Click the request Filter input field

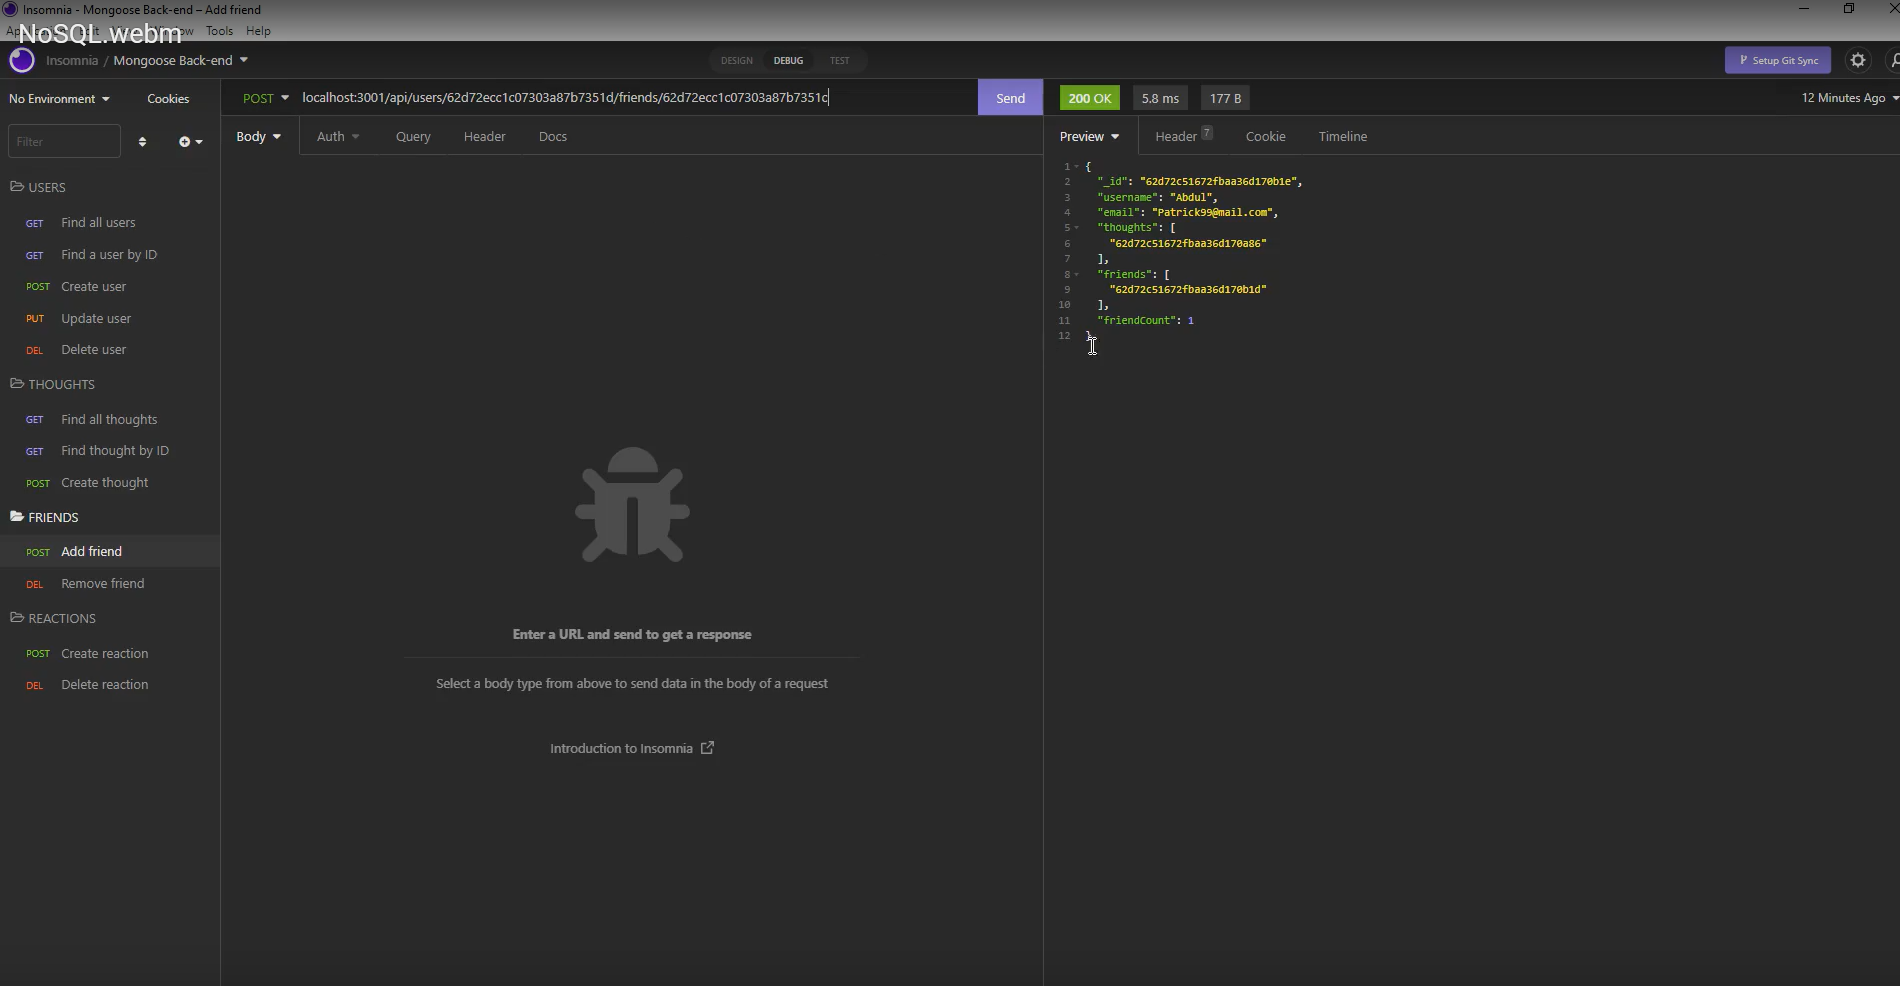point(64,141)
